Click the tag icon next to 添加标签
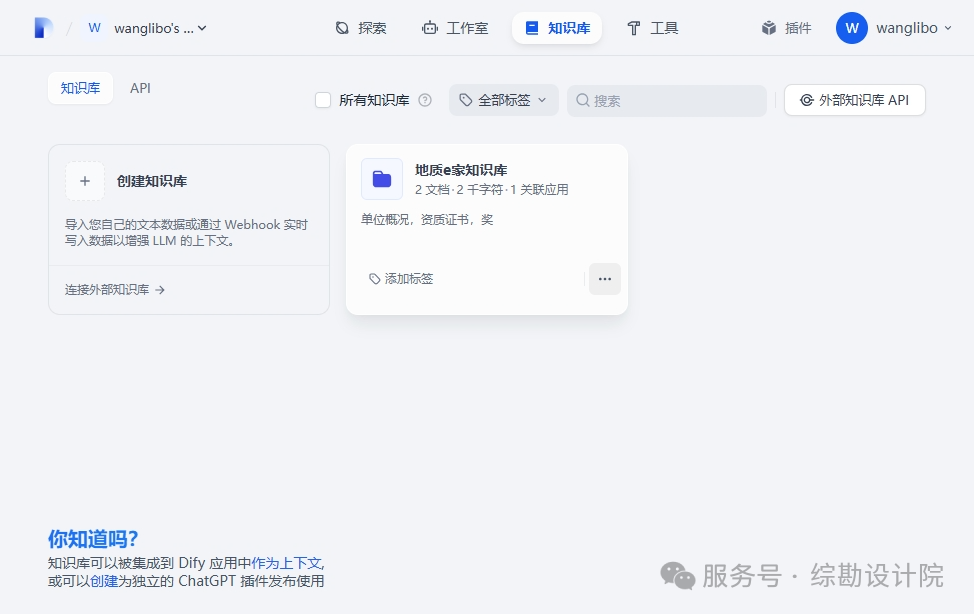Viewport: 974px width, 614px height. pos(375,279)
